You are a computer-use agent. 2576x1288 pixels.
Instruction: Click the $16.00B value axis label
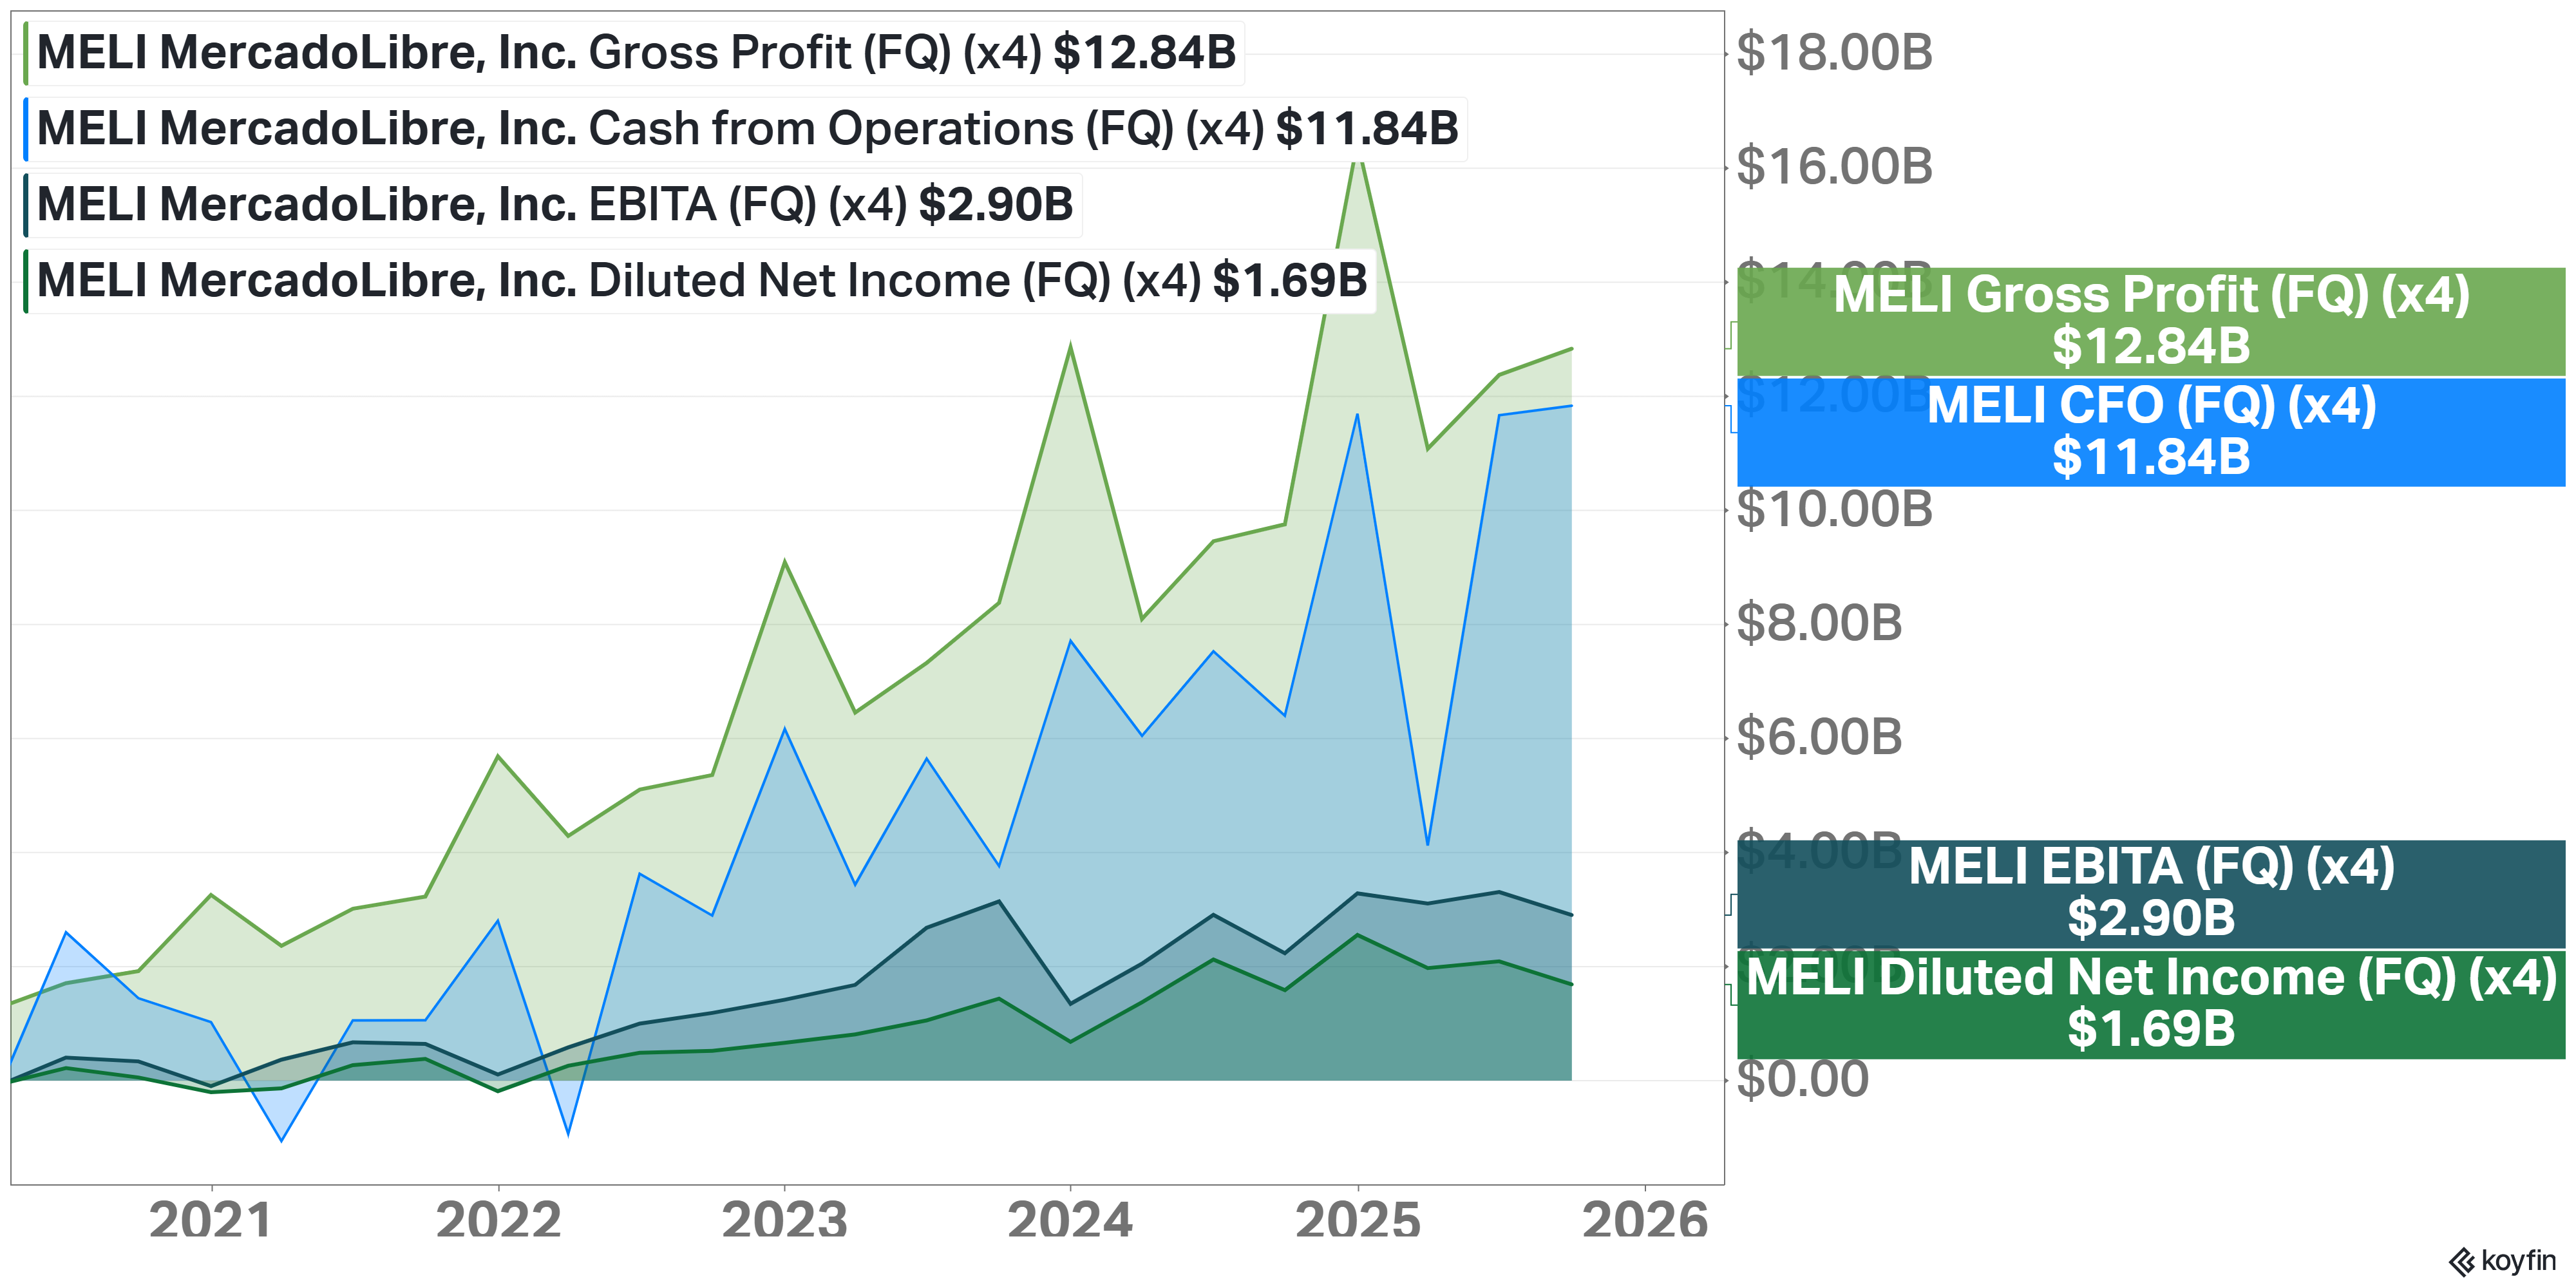[x=1835, y=167]
